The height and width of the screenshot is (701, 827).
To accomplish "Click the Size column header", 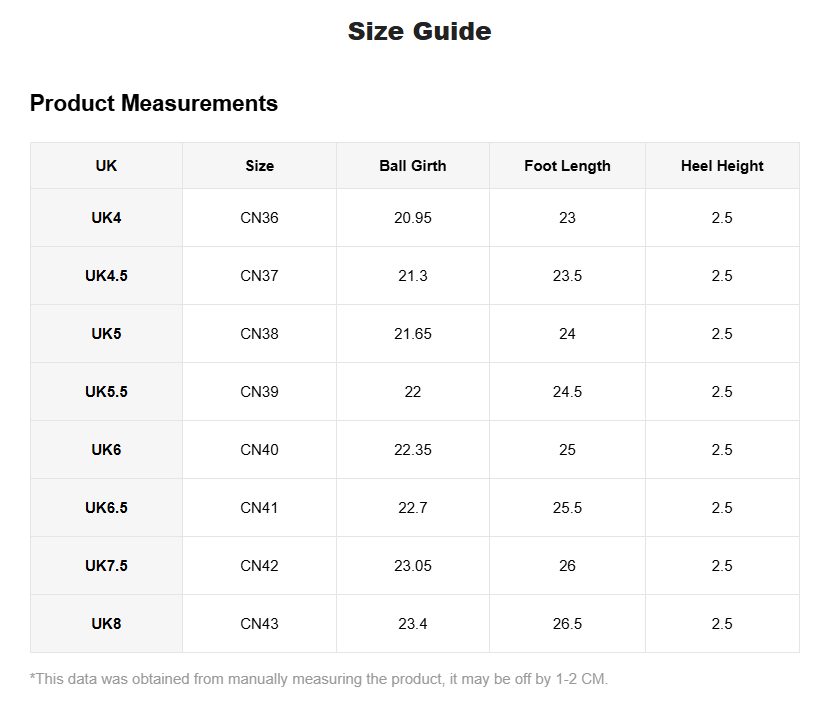I will [259, 166].
